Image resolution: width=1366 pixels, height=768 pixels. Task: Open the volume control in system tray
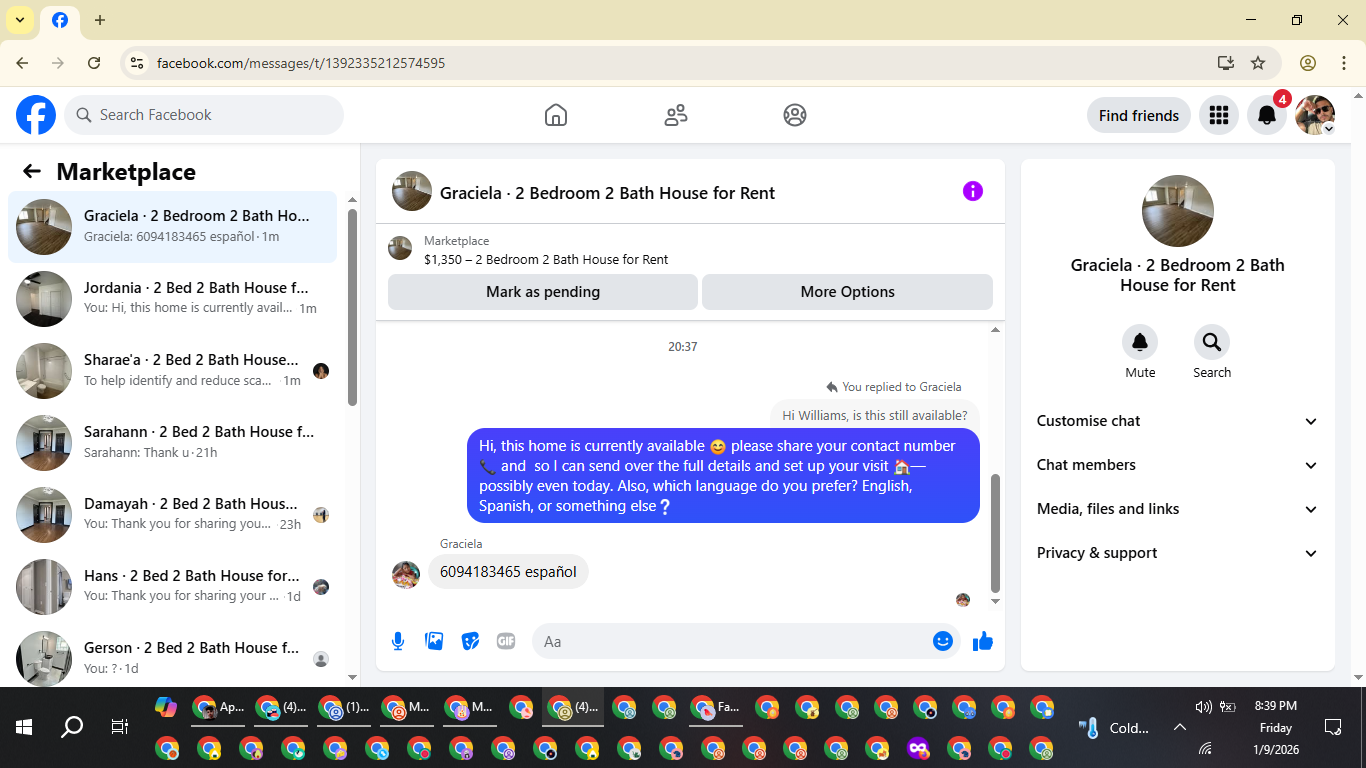click(1204, 707)
